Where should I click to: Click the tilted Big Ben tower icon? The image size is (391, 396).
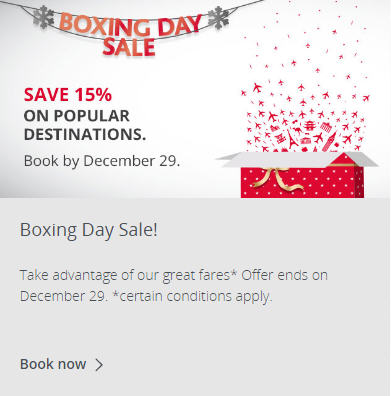329,141
